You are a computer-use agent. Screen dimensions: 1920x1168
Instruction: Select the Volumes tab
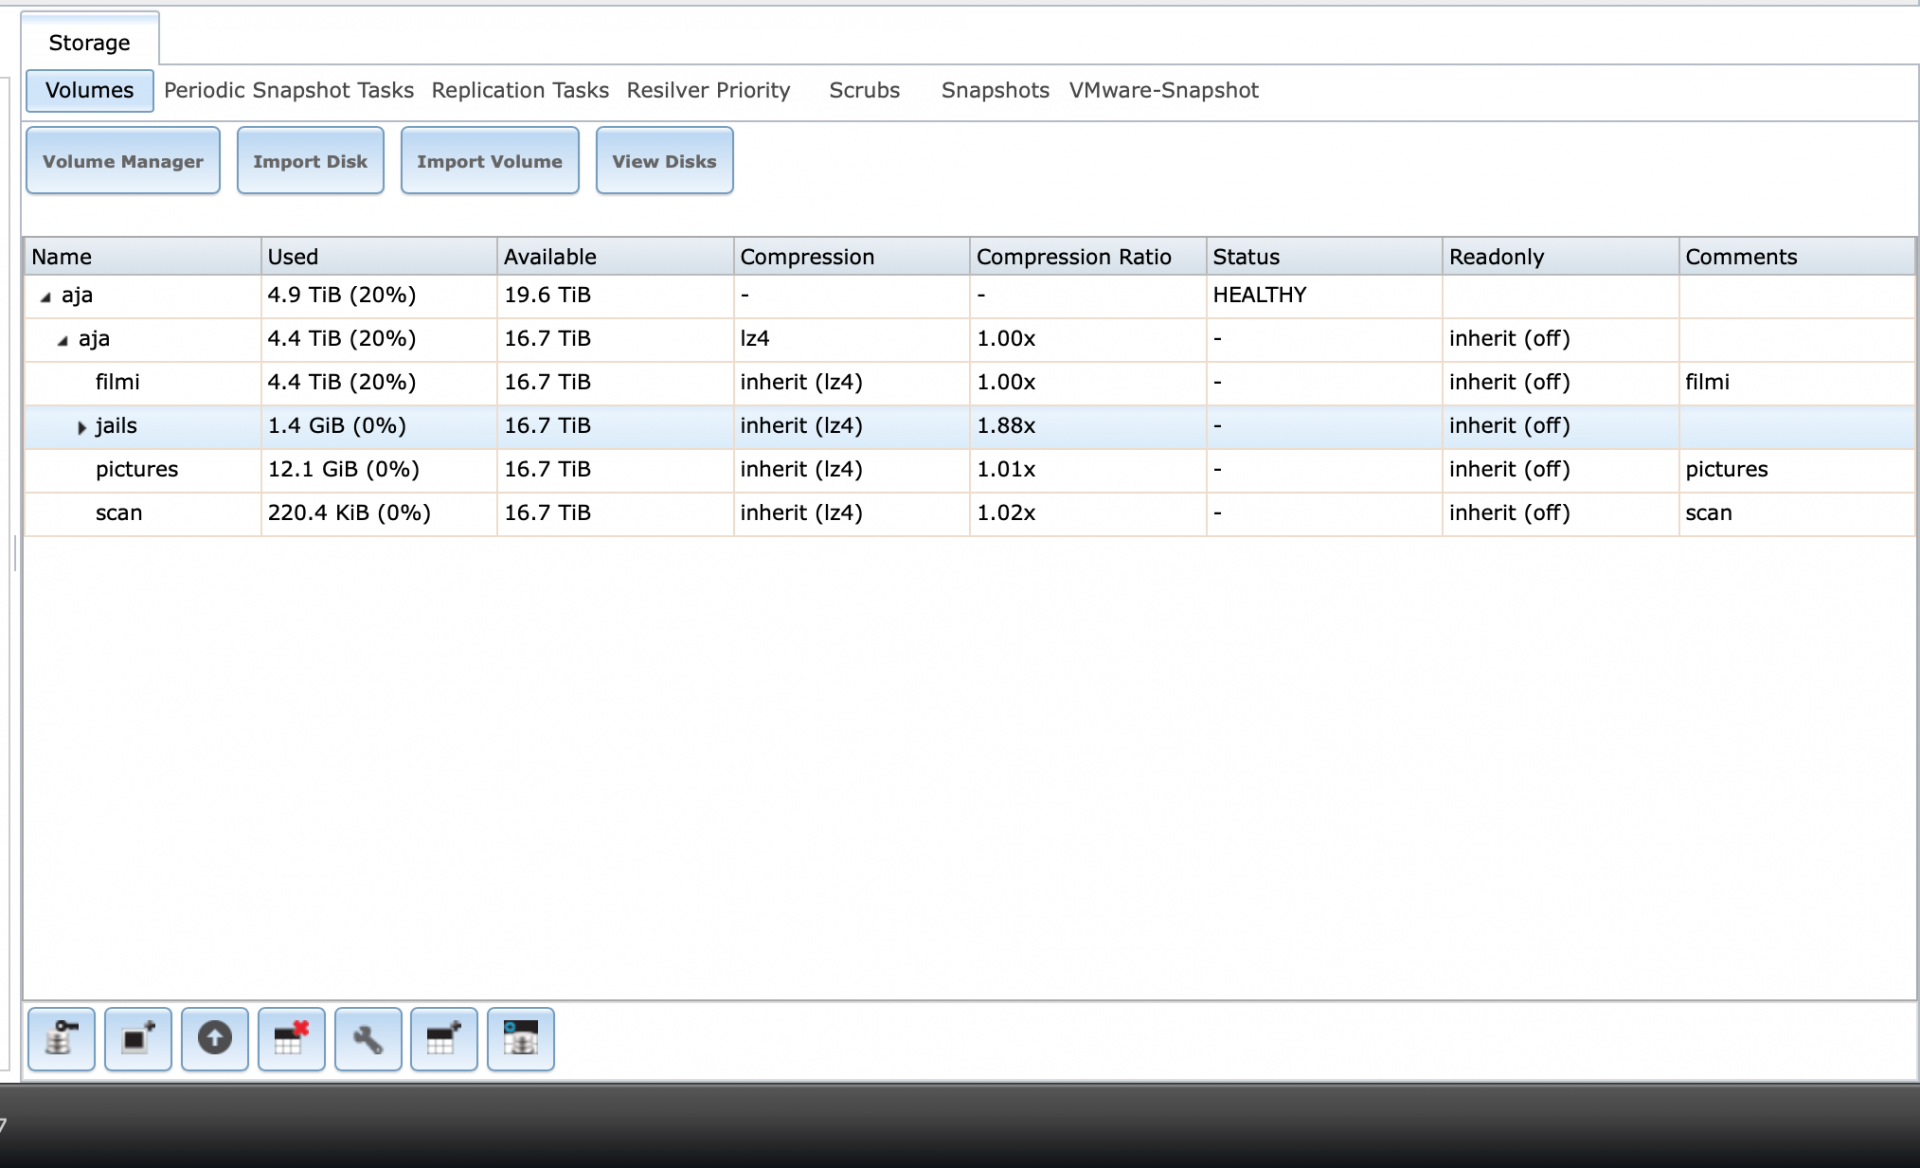click(89, 90)
